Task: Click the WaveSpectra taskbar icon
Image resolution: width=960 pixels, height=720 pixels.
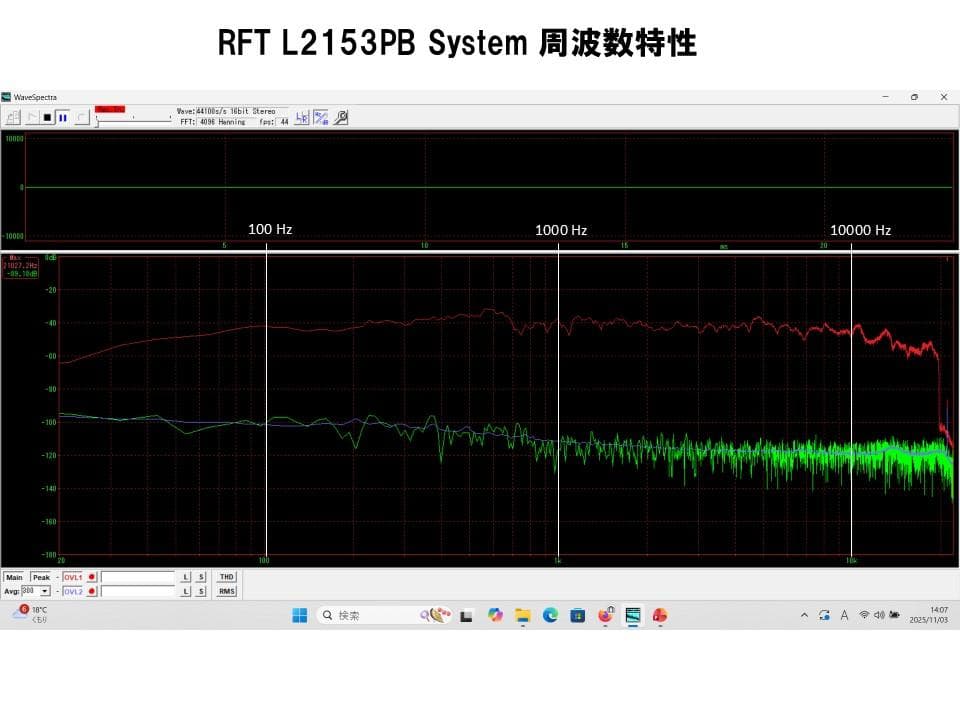Action: coord(633,615)
